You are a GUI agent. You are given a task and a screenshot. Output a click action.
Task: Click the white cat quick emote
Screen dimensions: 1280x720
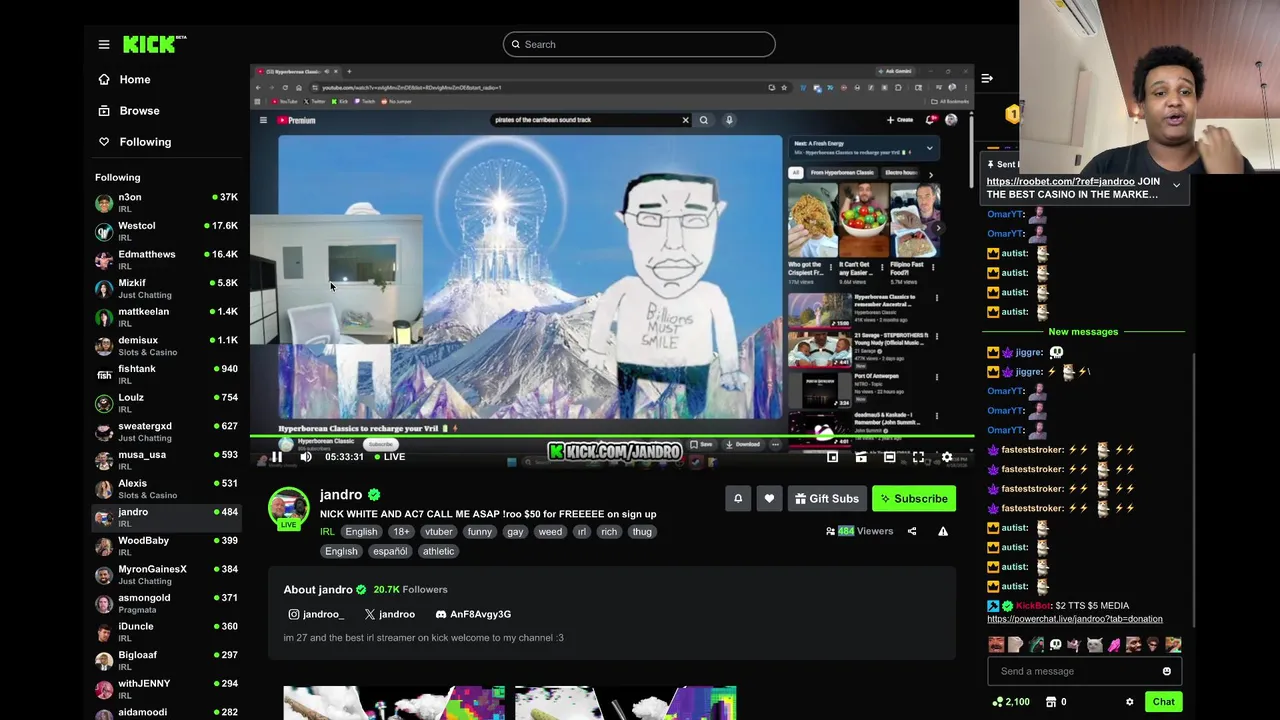click(1094, 645)
